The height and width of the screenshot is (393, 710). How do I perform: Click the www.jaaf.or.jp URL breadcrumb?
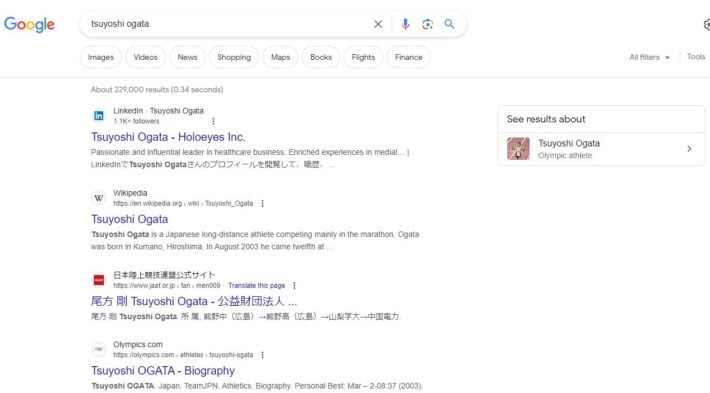[167, 285]
